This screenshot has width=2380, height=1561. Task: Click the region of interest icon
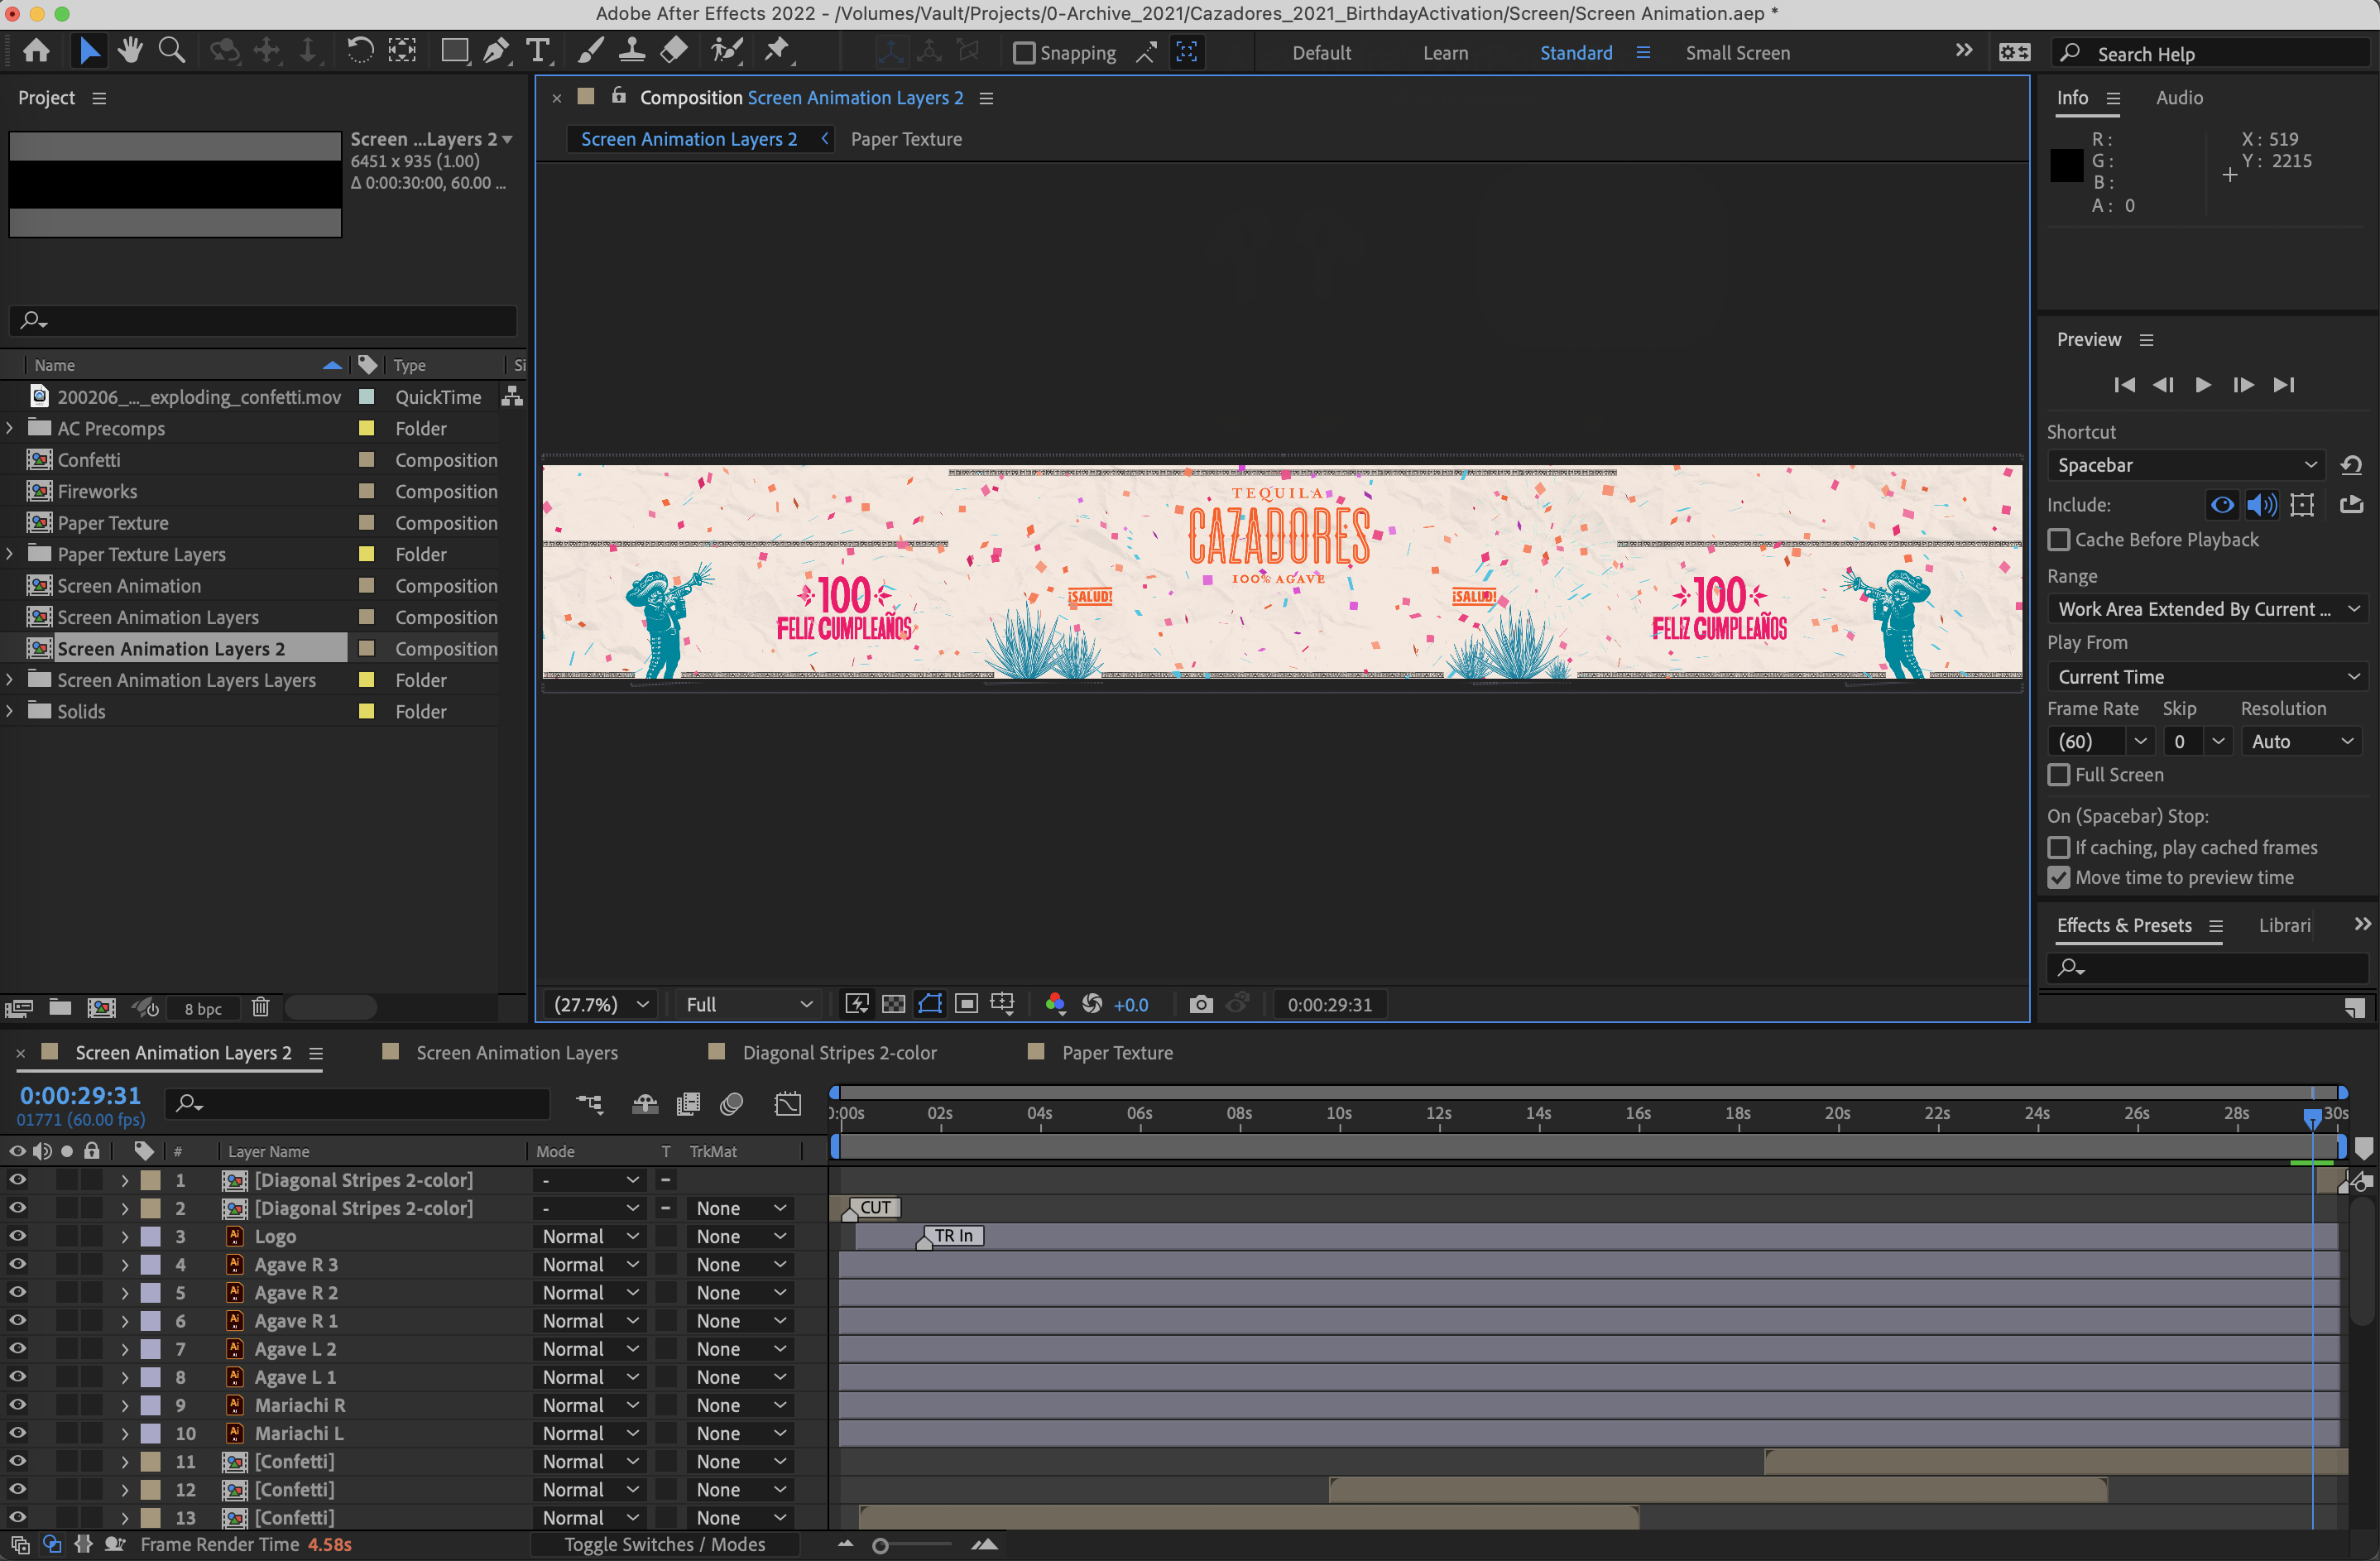pos(966,1004)
